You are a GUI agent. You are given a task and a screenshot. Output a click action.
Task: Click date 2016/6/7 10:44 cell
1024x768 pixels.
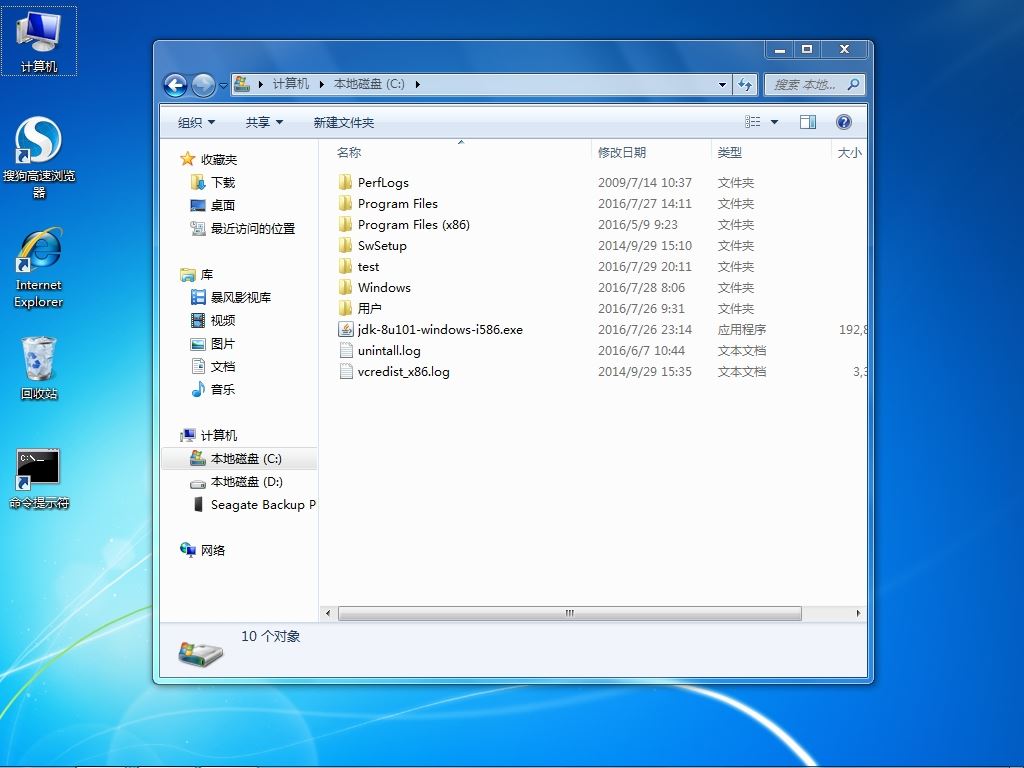coord(641,351)
